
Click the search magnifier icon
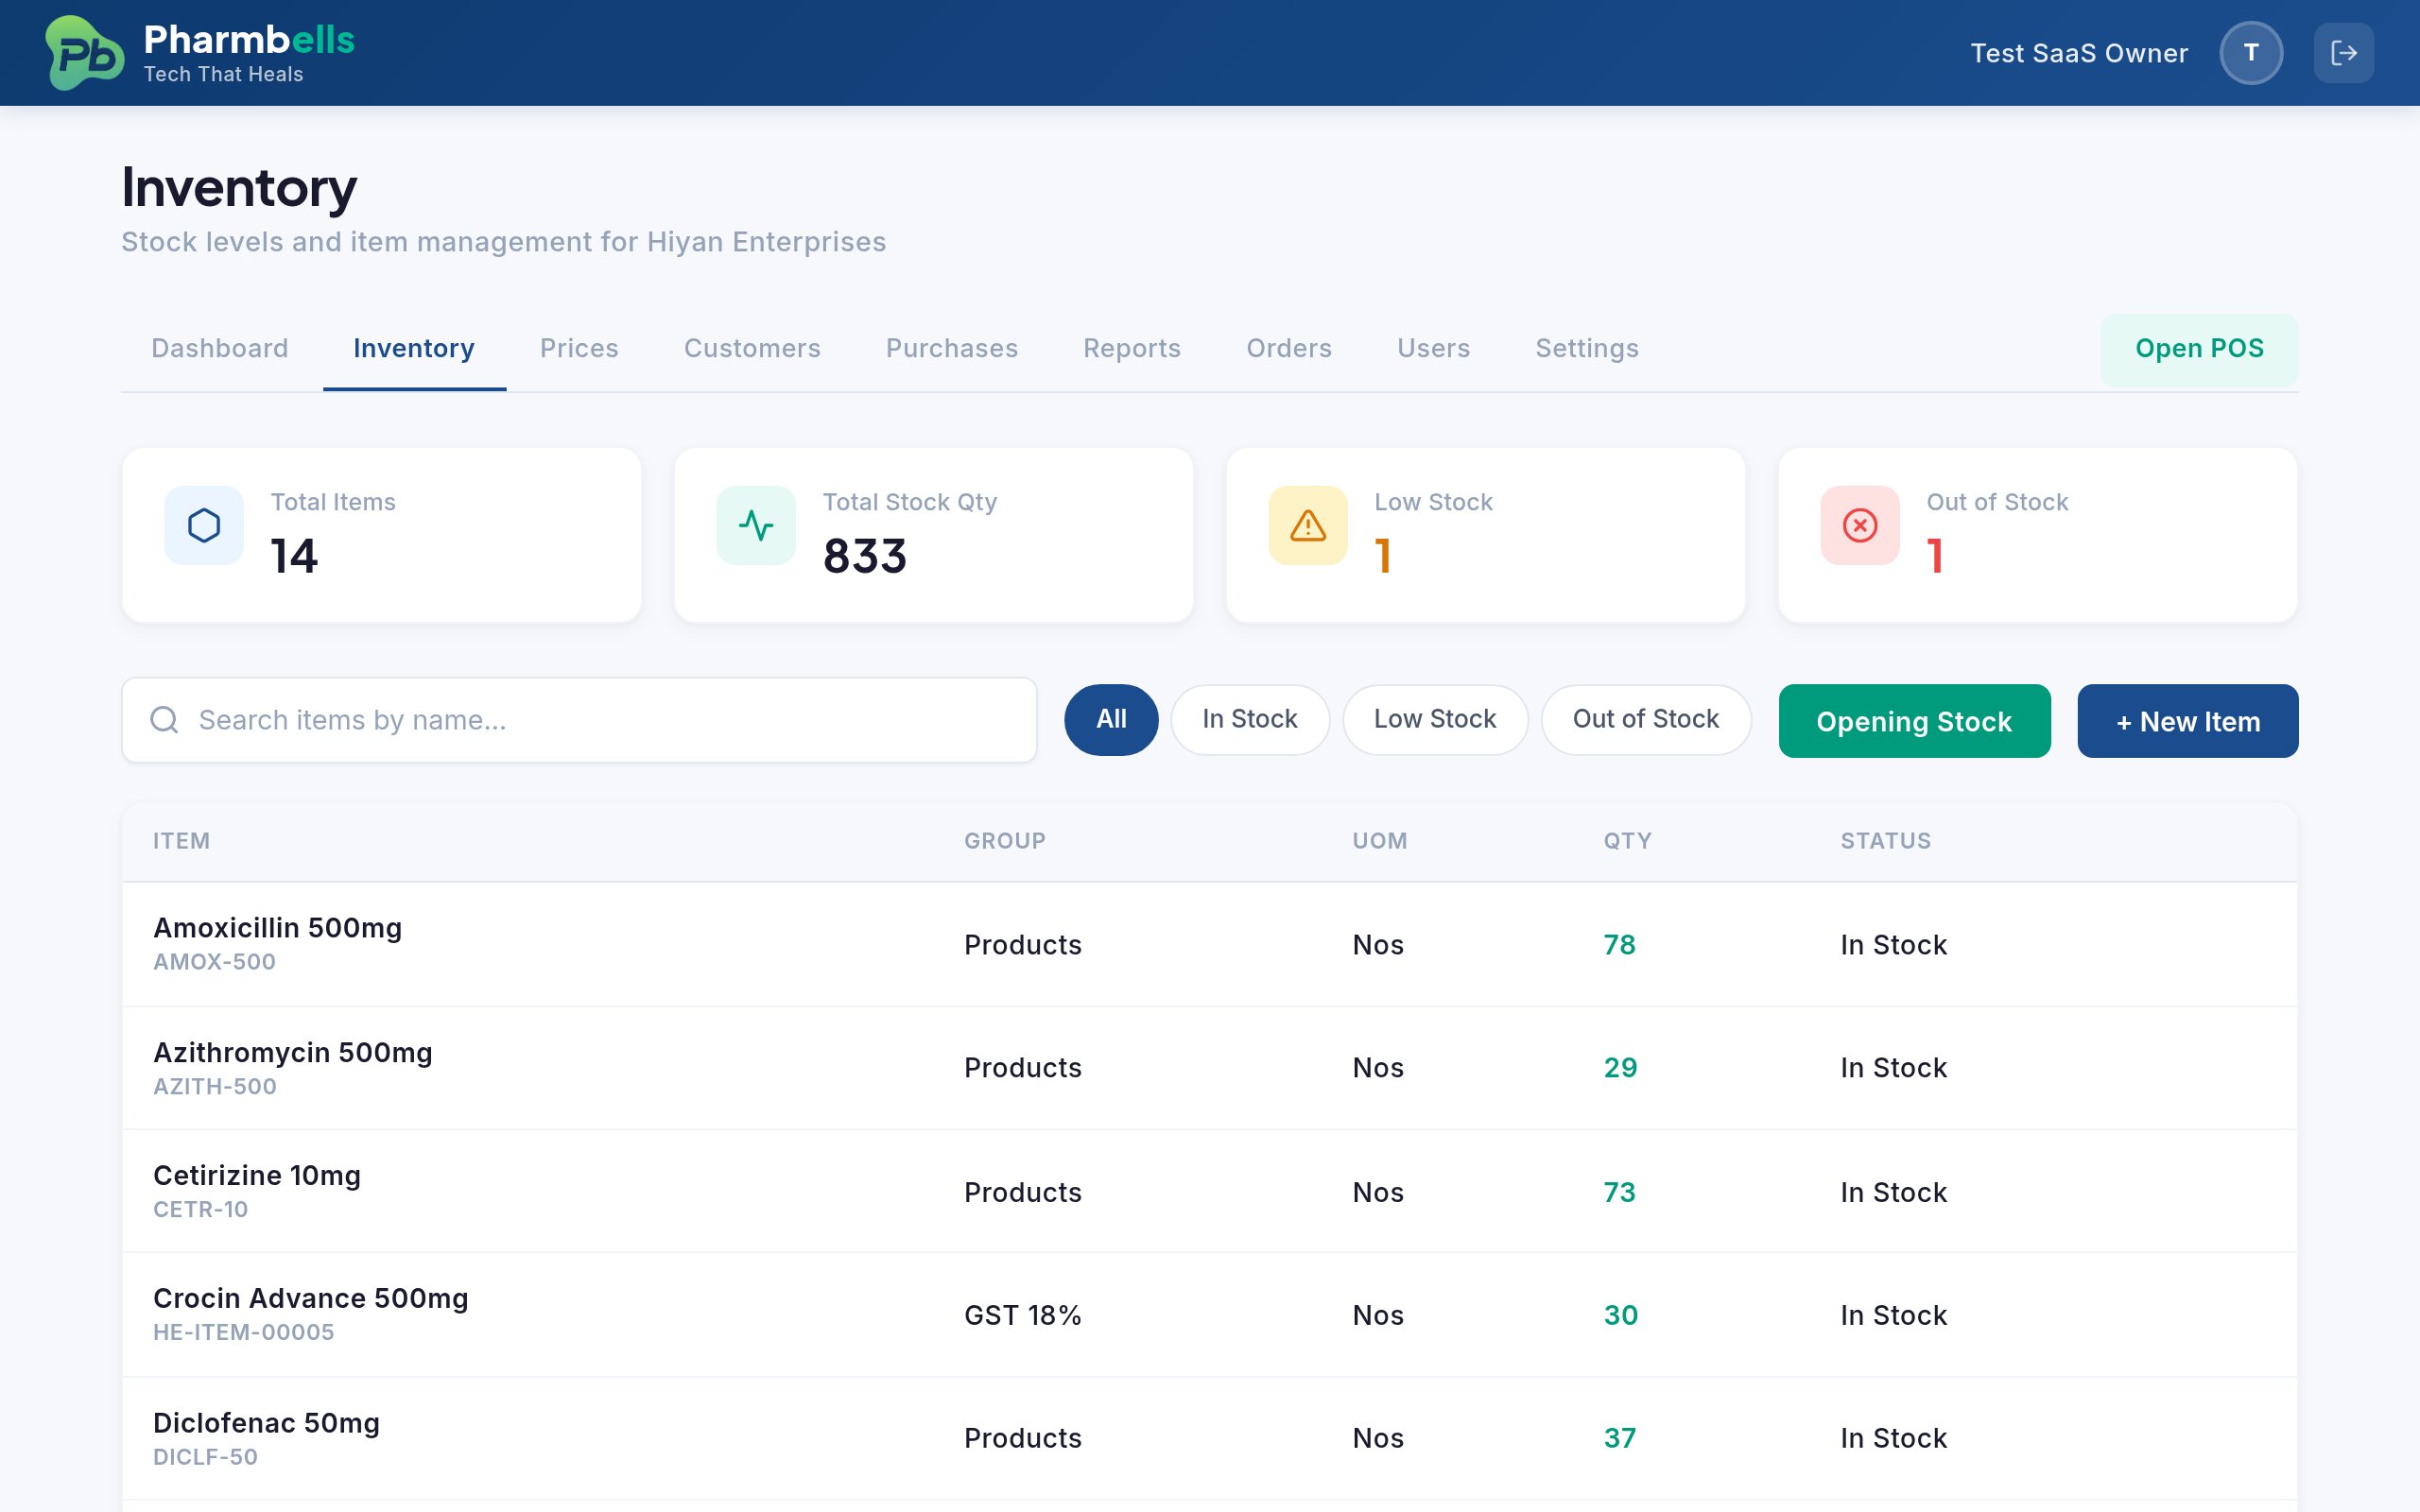164,719
